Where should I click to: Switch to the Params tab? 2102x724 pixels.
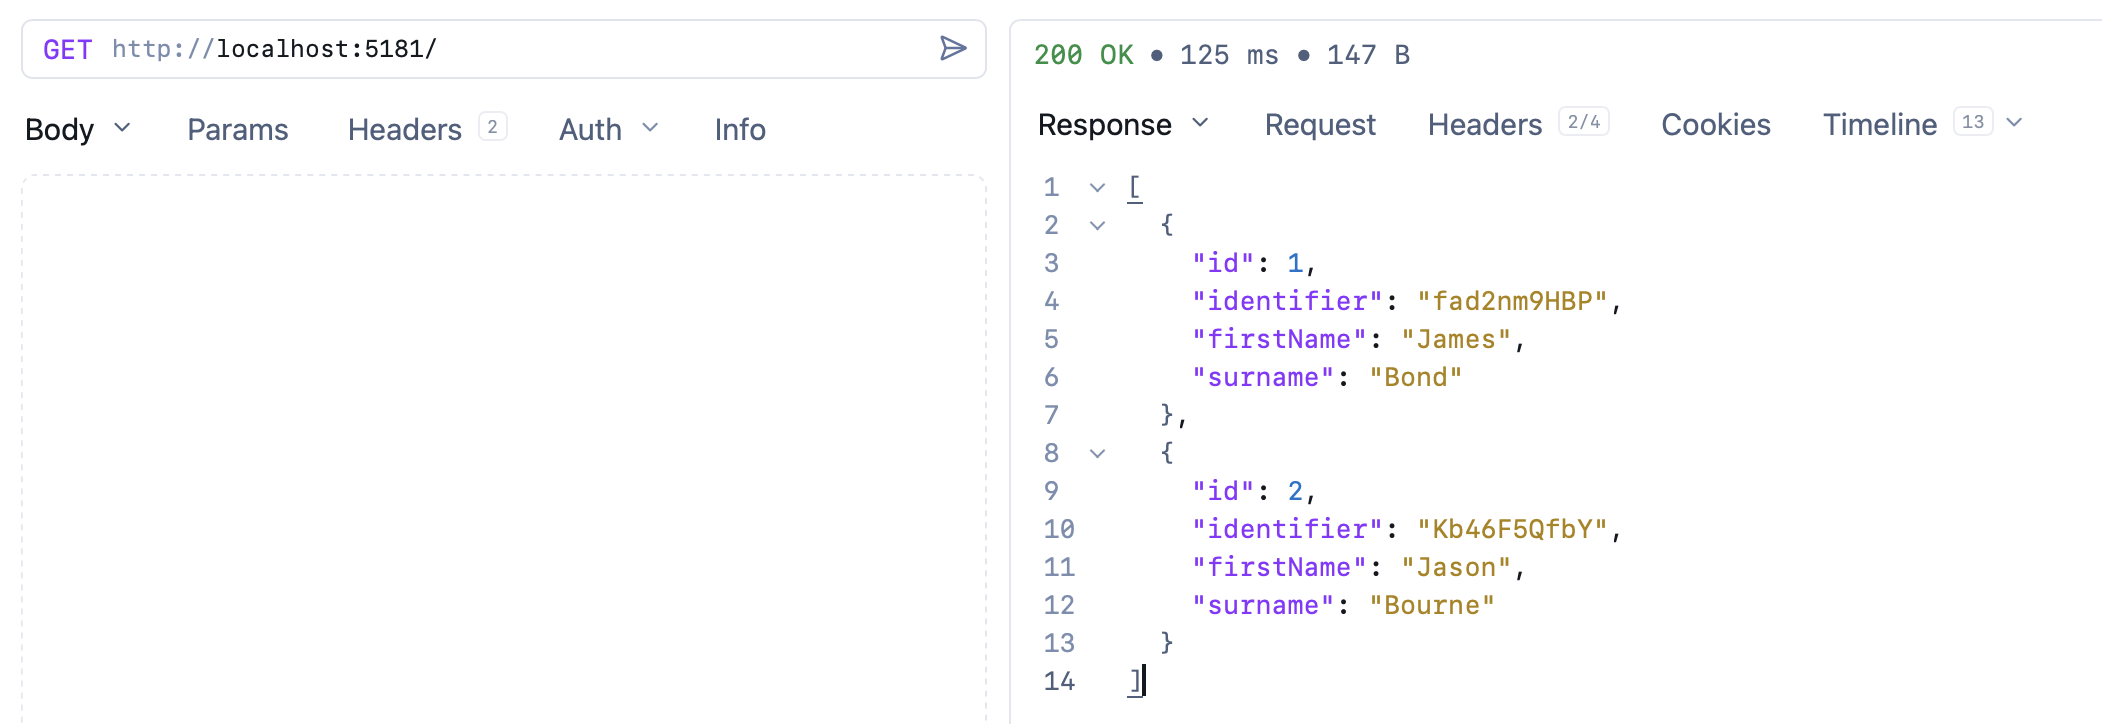click(237, 129)
